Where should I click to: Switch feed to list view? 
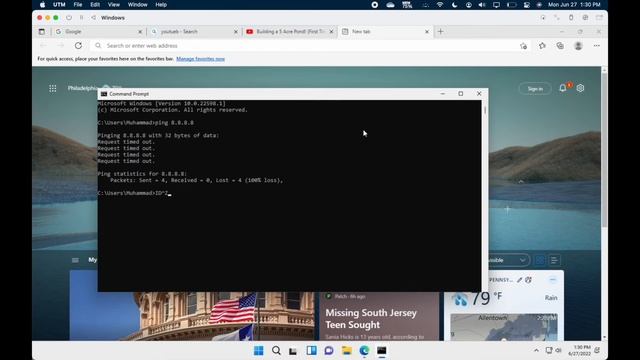554,260
